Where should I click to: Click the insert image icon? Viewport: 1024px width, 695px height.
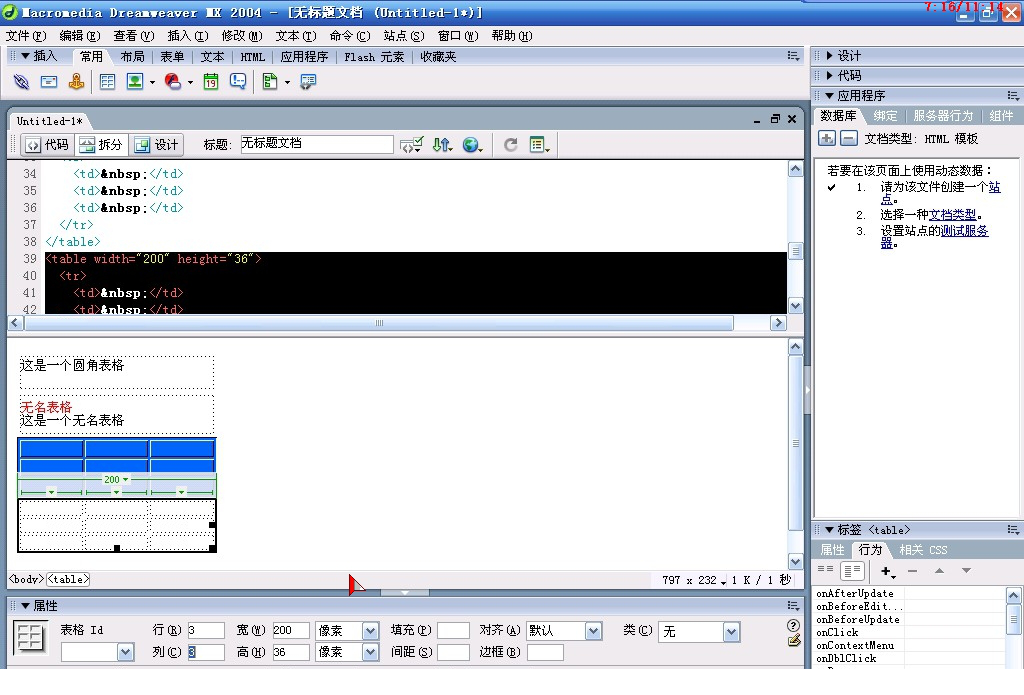tap(135, 82)
